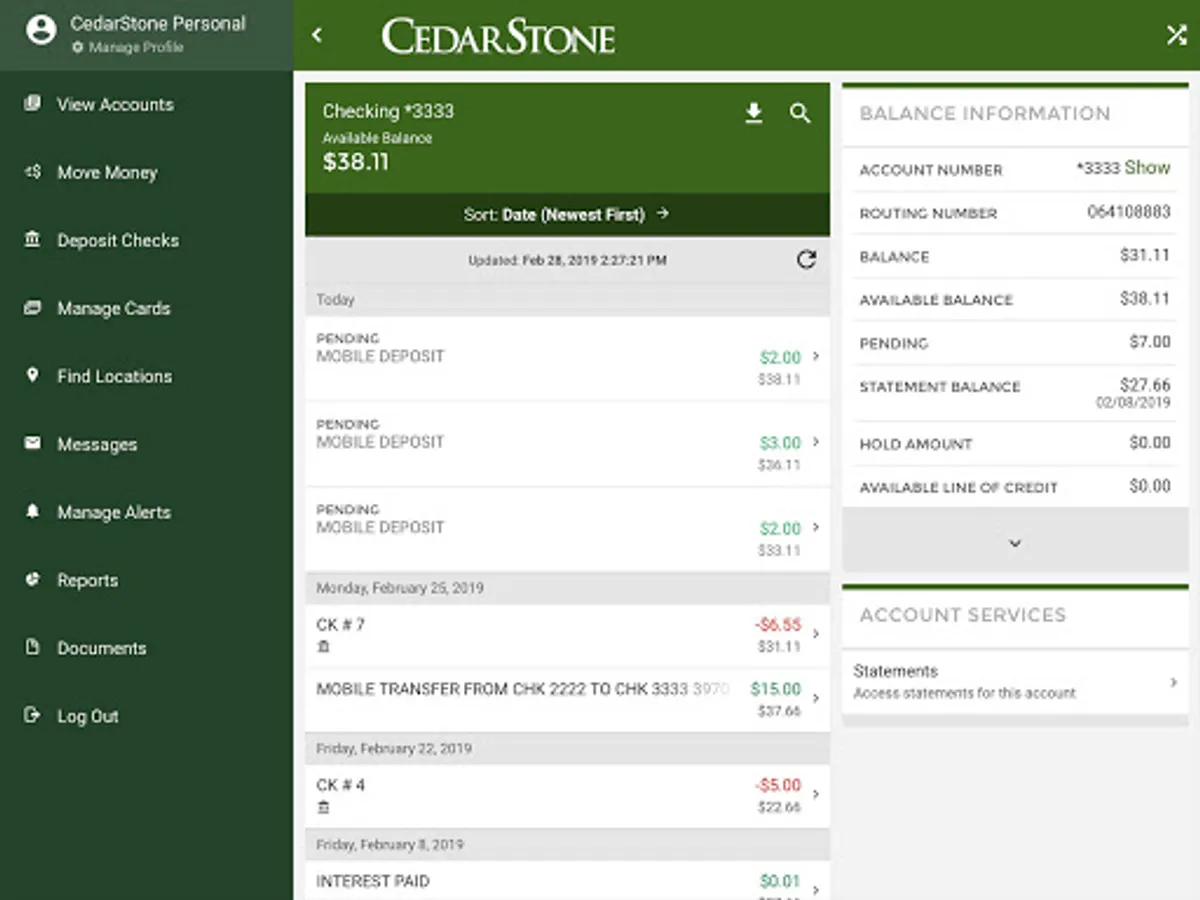Image resolution: width=1200 pixels, height=900 pixels.
Task: Expand the $2.00 deposit with balance $38.11
Action: click(x=816, y=357)
